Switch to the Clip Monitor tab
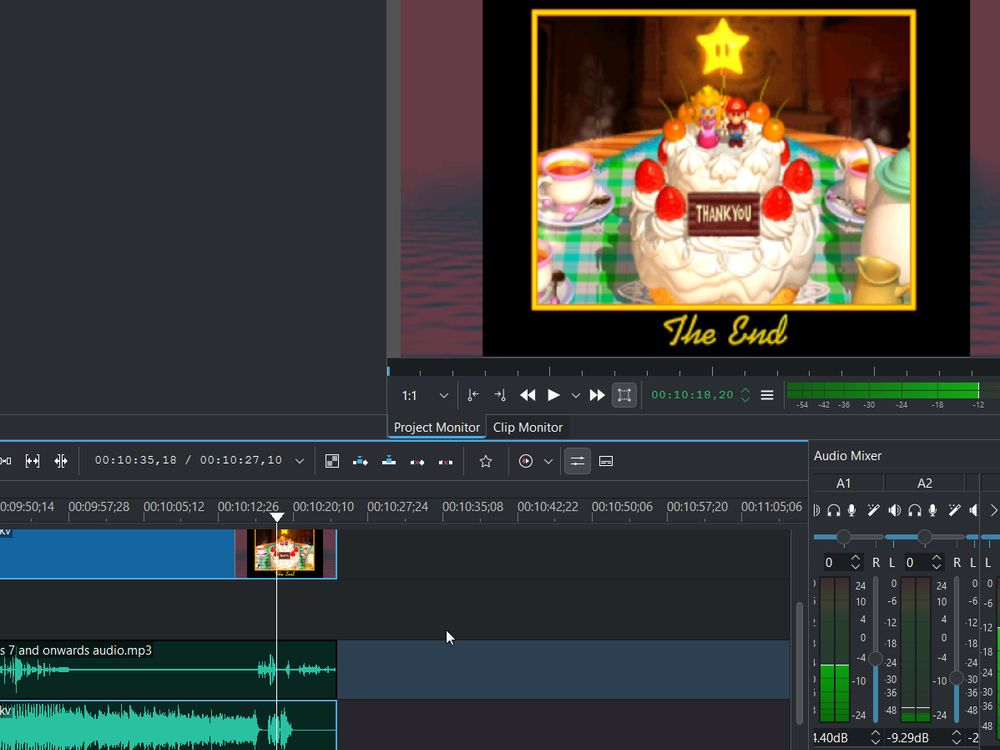Viewport: 1000px width, 750px height. click(x=527, y=427)
